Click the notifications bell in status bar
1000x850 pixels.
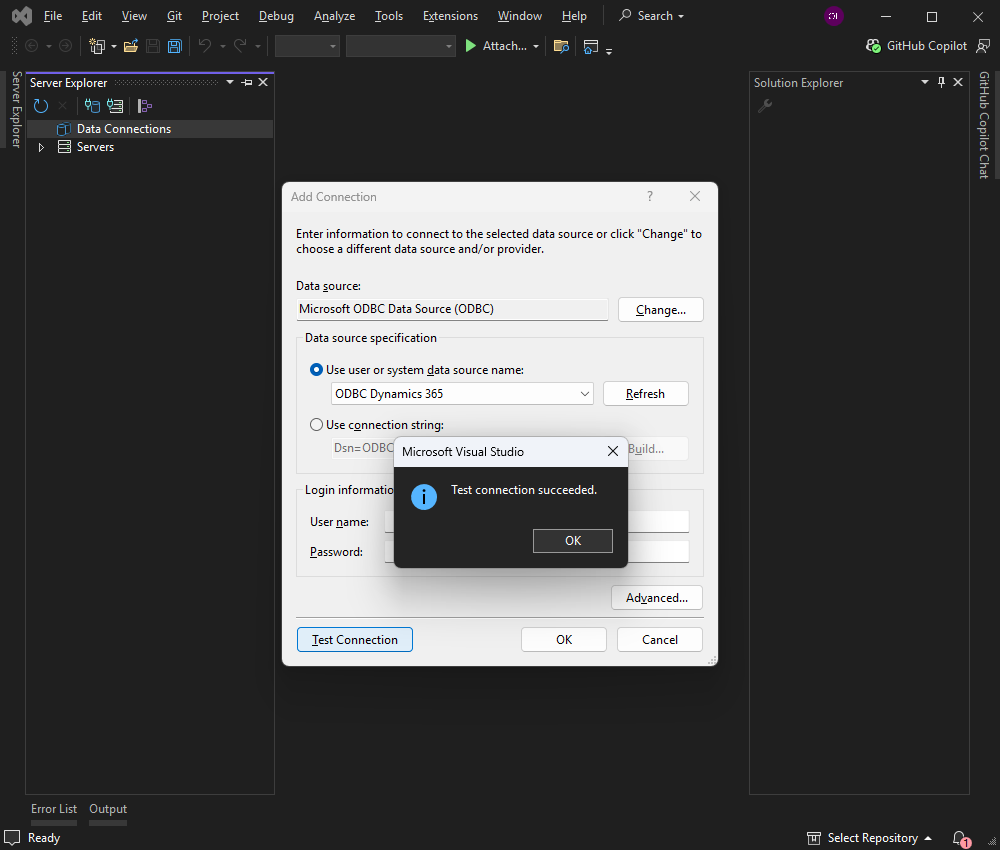[x=959, y=838]
